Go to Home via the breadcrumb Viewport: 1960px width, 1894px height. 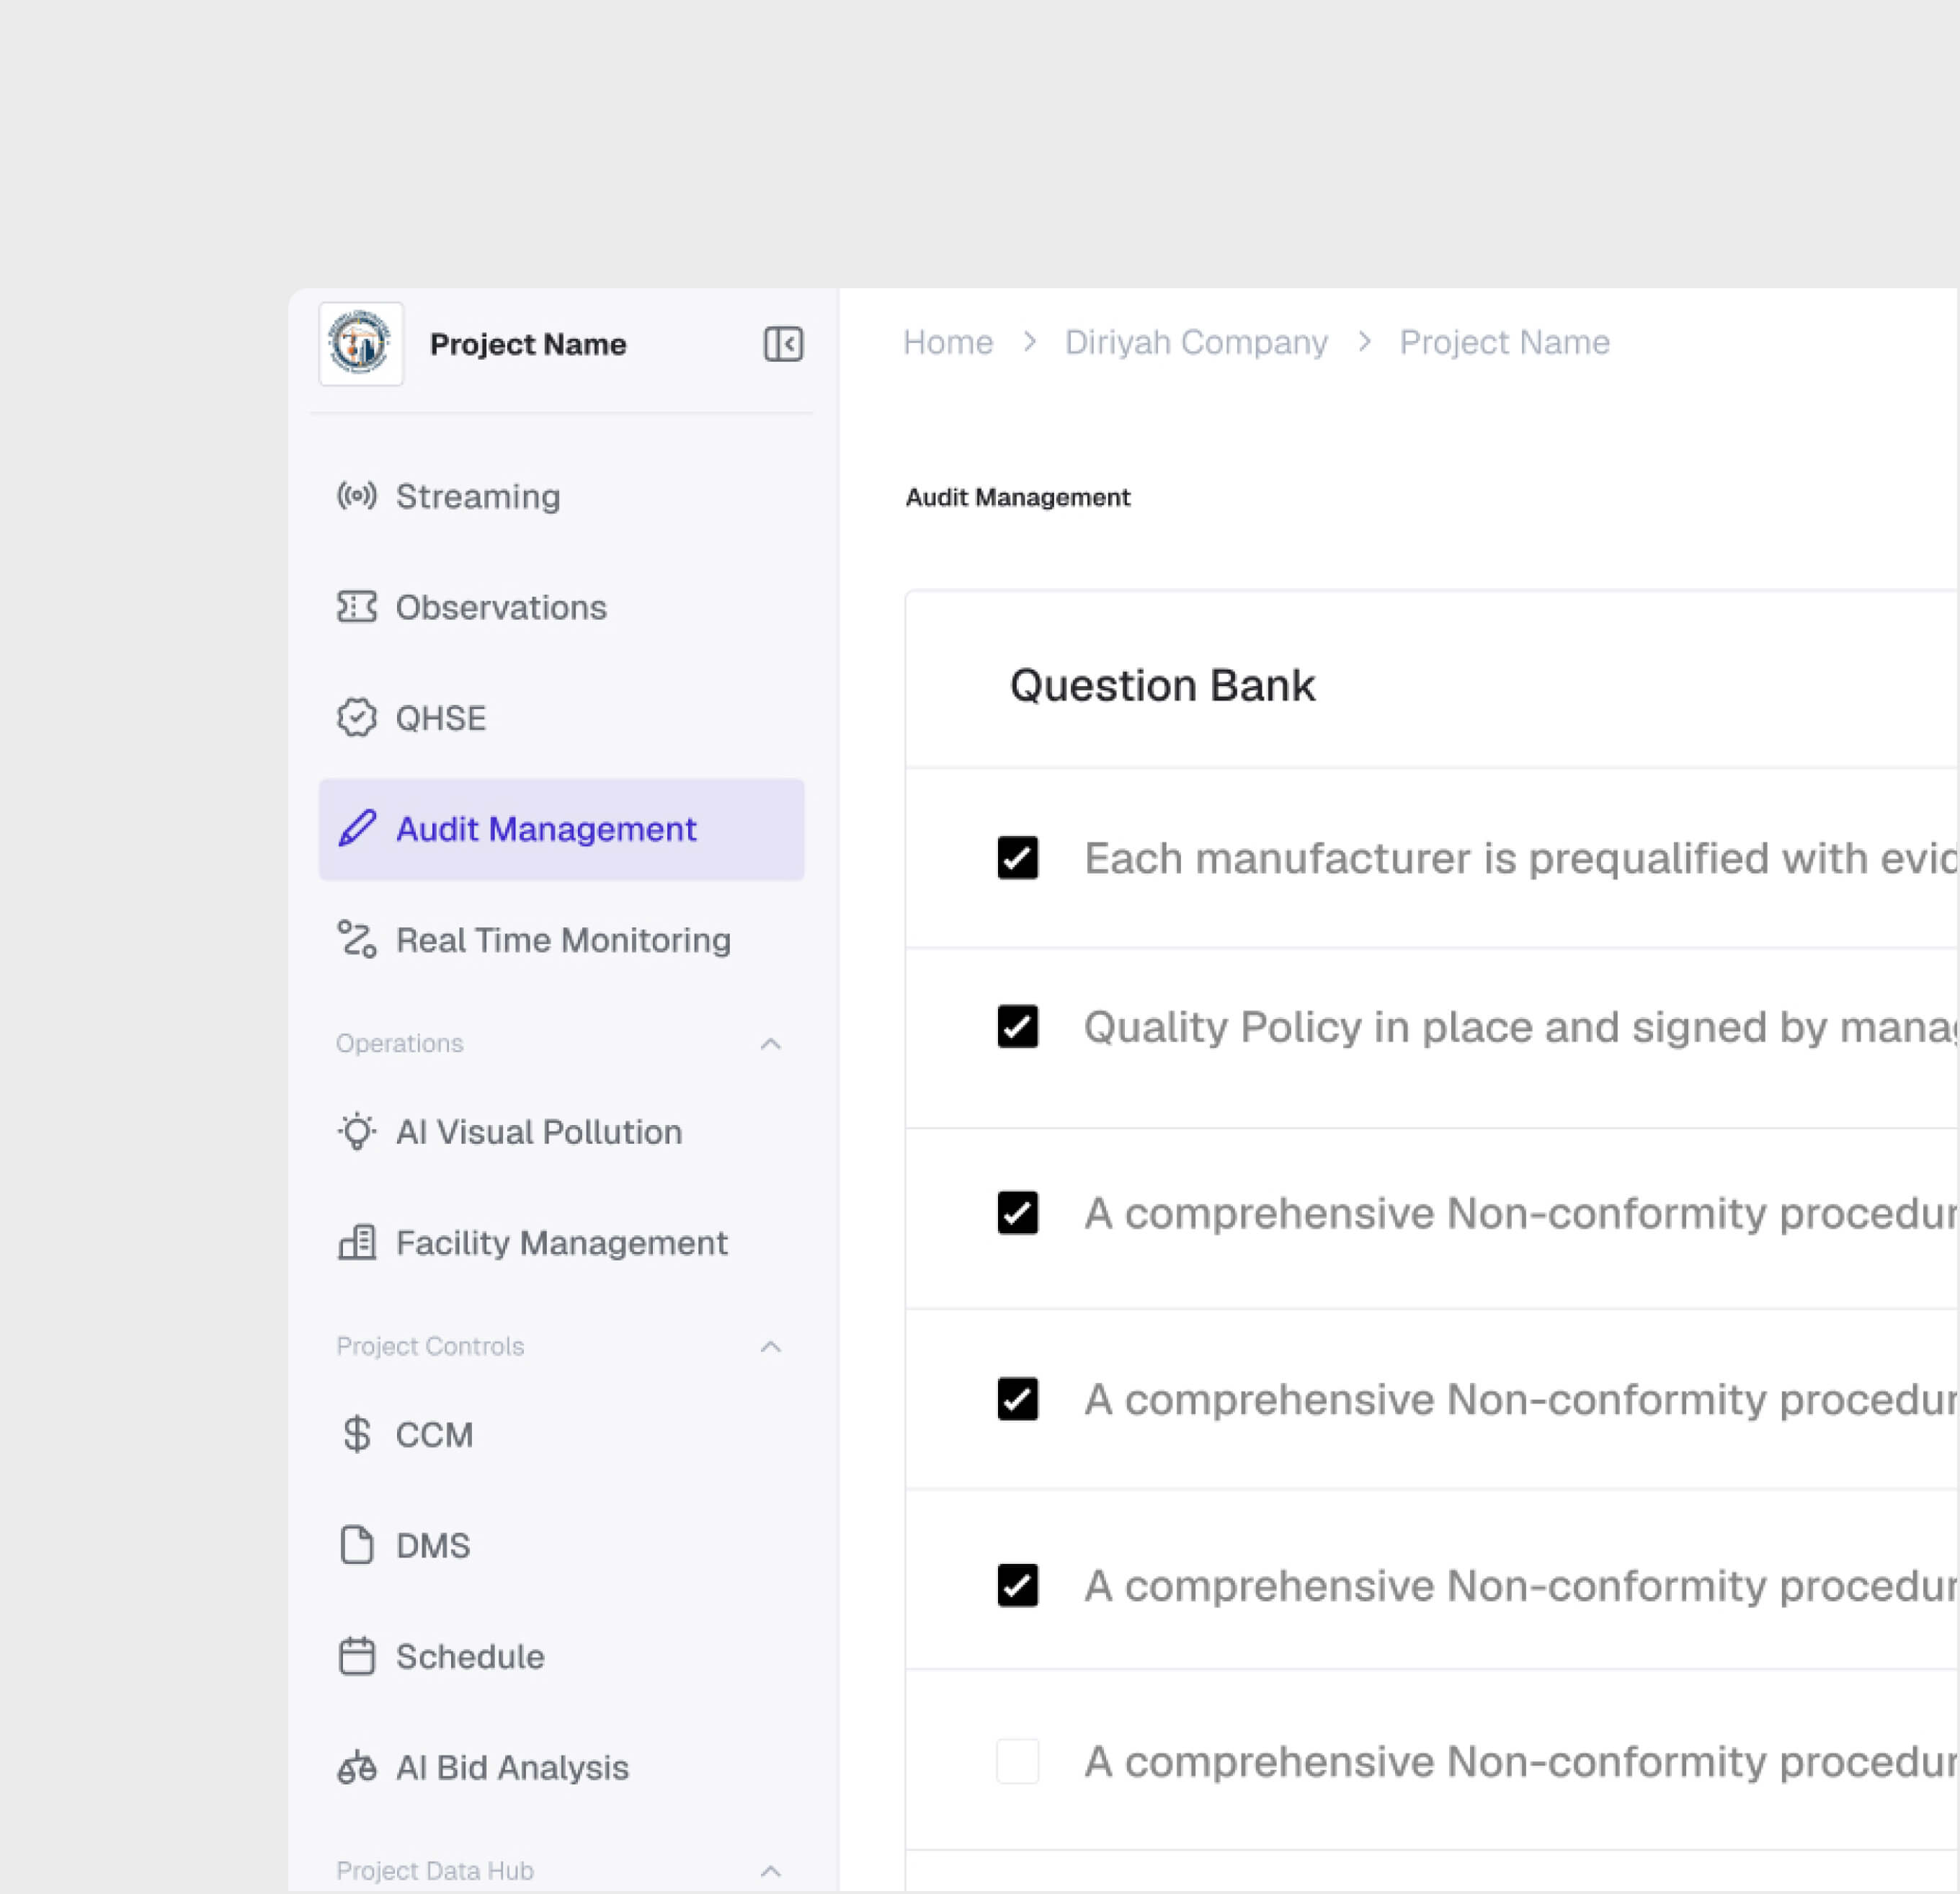pyautogui.click(x=947, y=341)
